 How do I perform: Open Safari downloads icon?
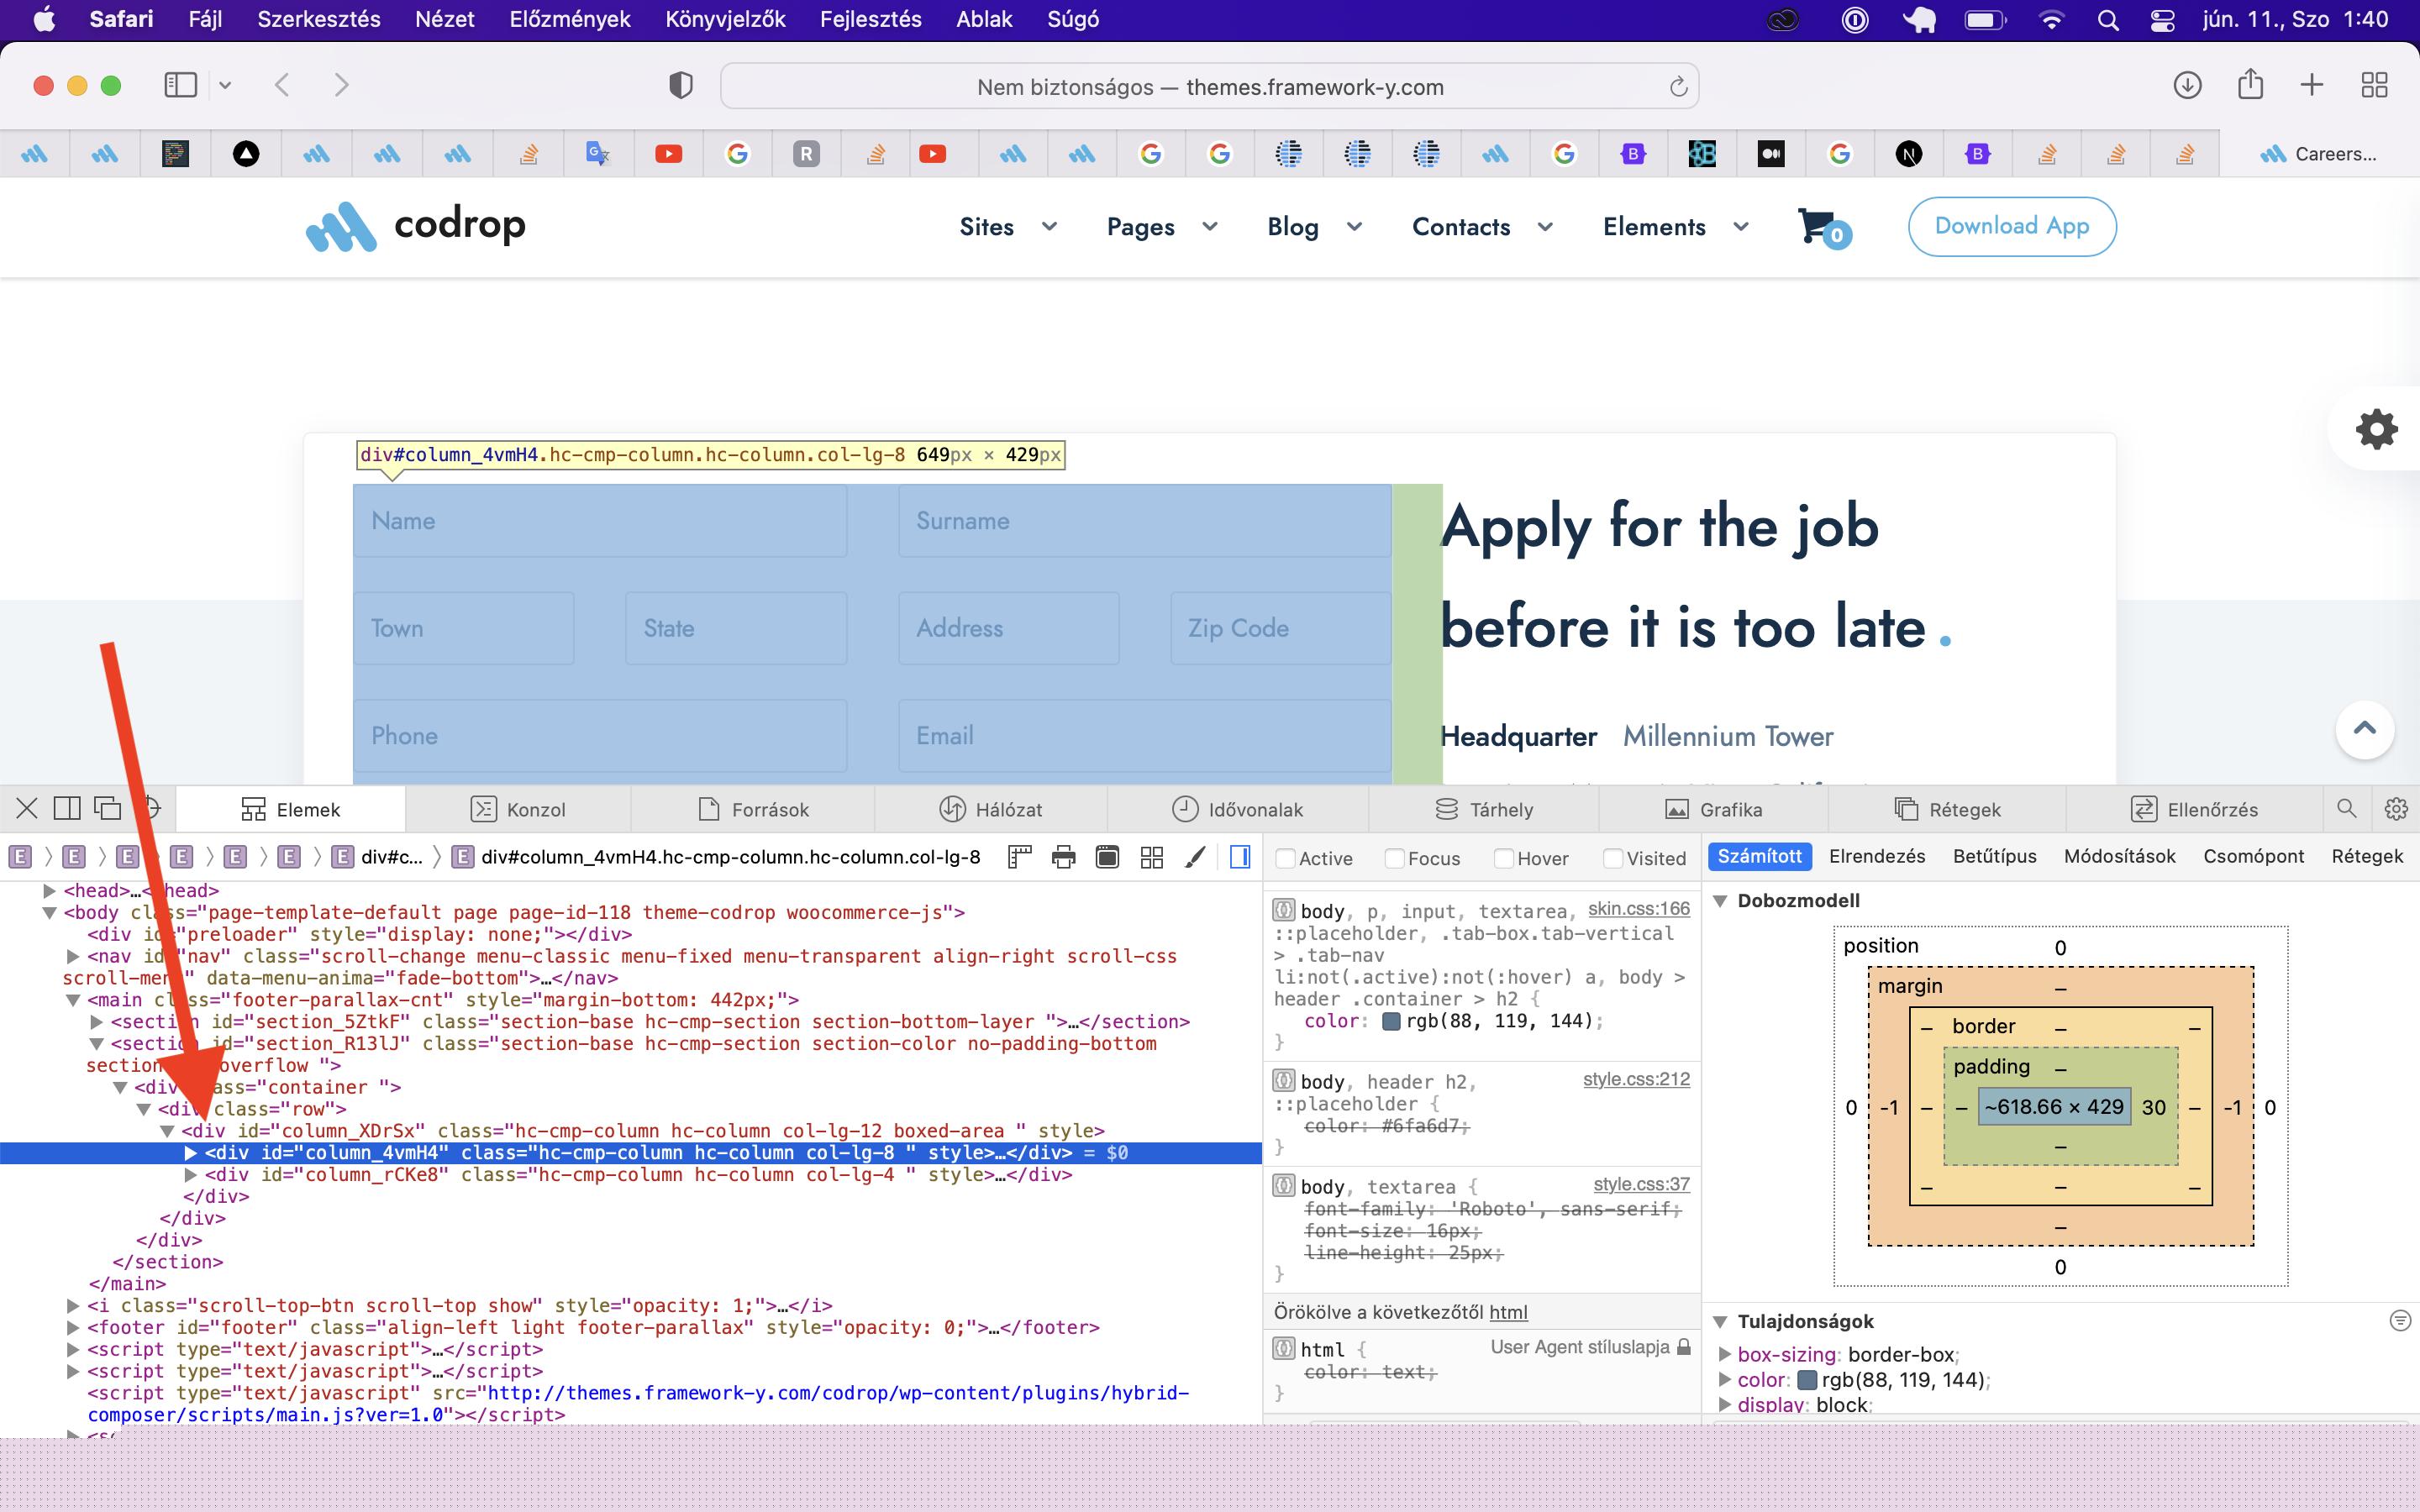[x=2187, y=85]
